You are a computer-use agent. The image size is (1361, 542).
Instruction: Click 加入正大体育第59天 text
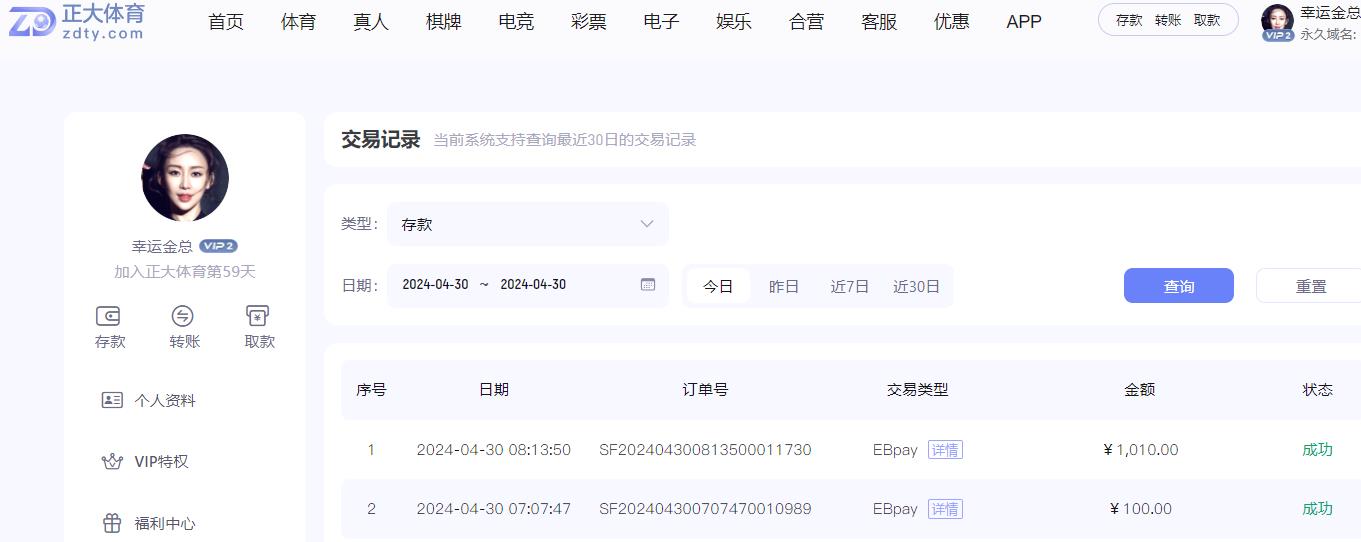click(x=185, y=272)
